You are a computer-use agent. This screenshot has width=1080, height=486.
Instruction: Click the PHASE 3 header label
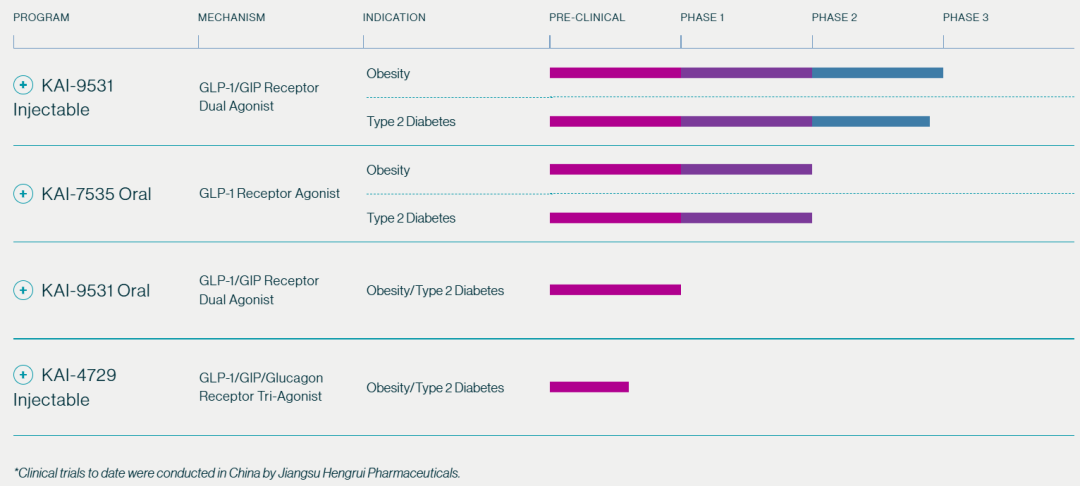[966, 18]
